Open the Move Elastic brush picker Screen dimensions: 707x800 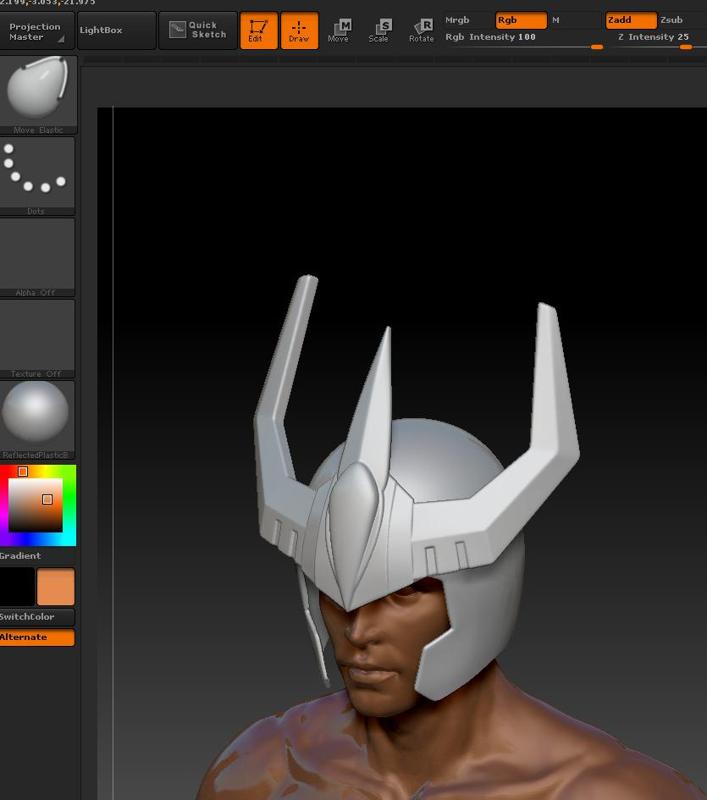38,95
